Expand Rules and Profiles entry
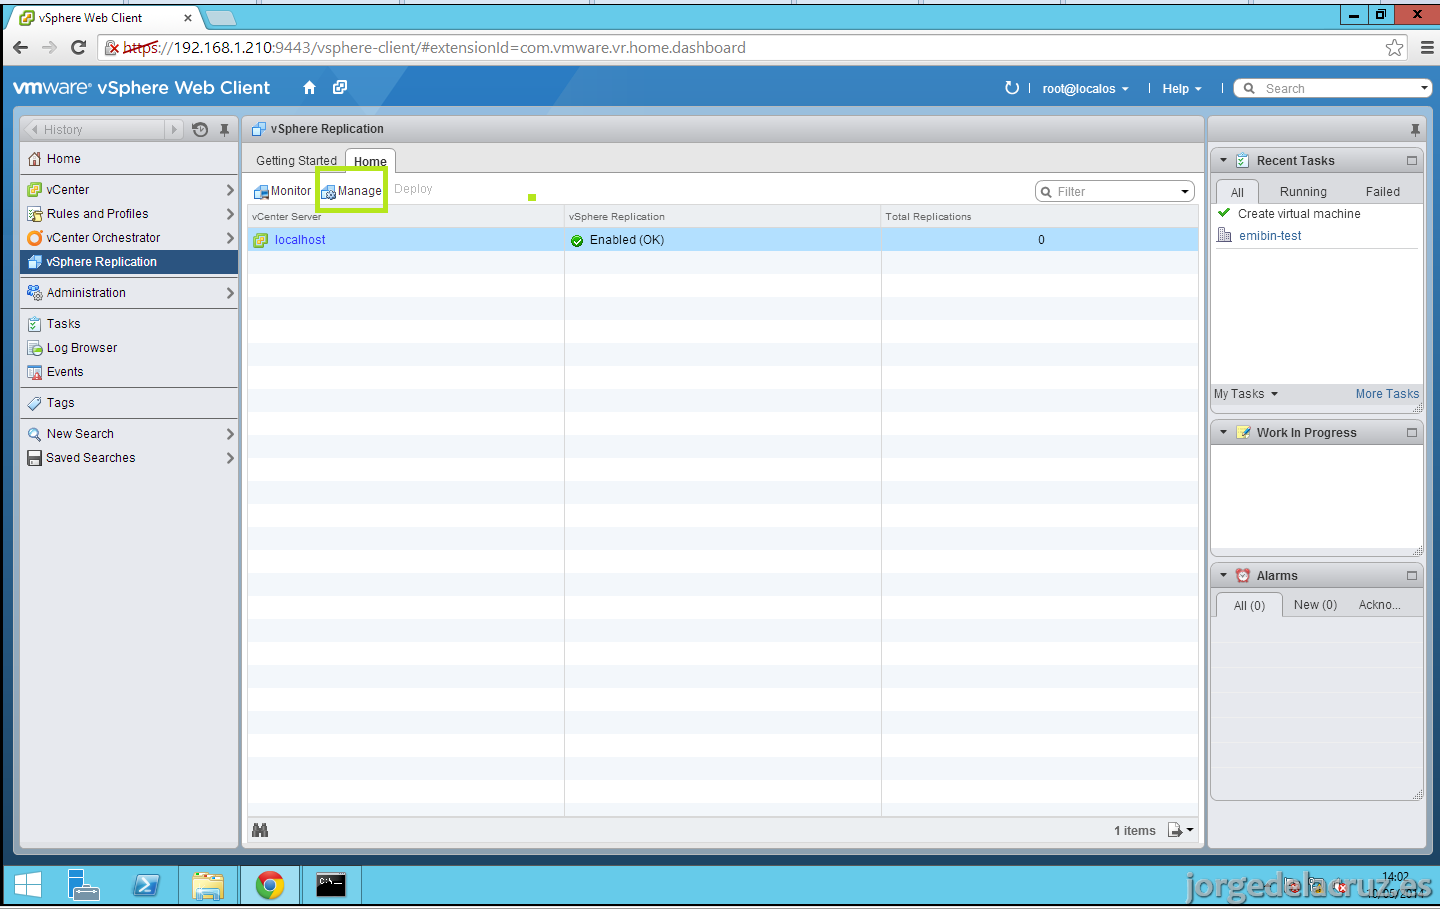The image size is (1440, 910). click(x=230, y=214)
